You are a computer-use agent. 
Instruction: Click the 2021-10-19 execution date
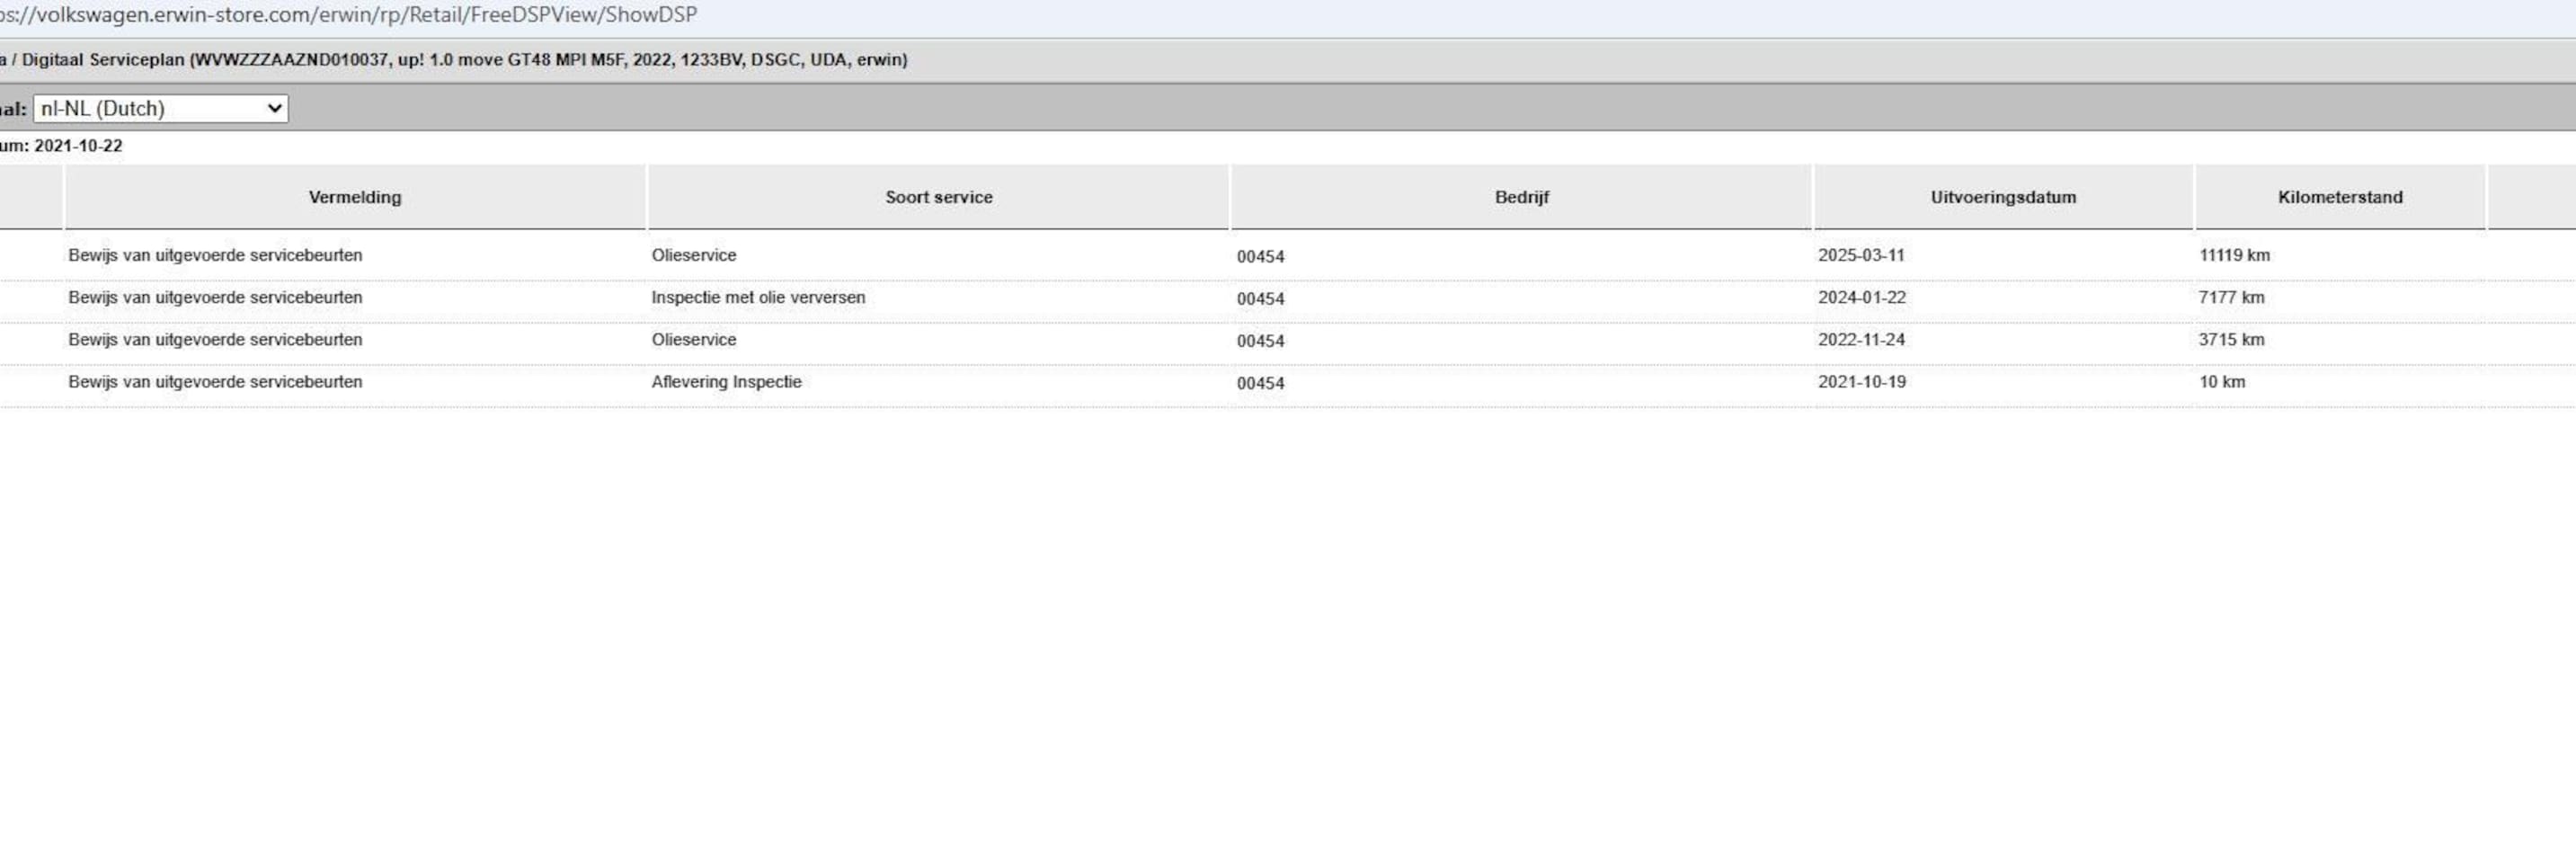point(1861,381)
